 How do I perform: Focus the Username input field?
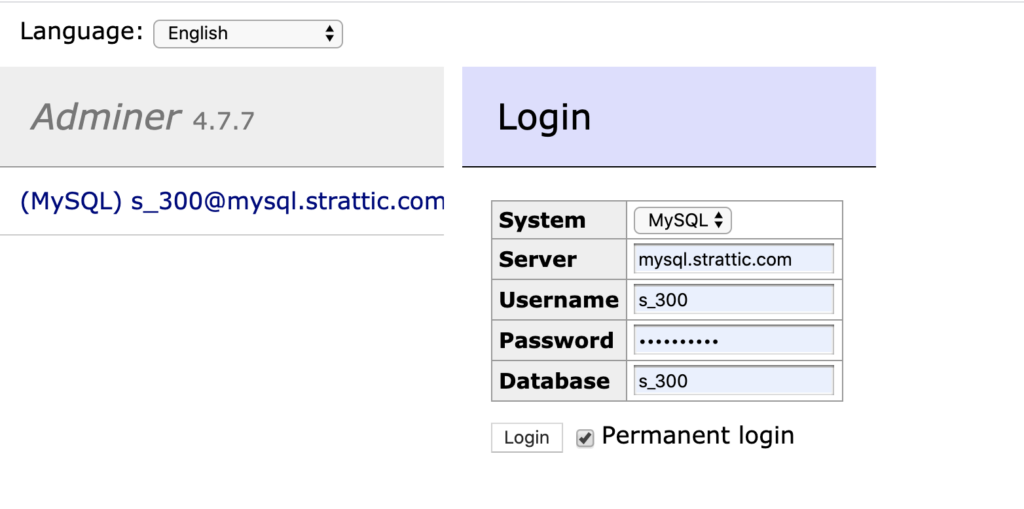(x=733, y=300)
